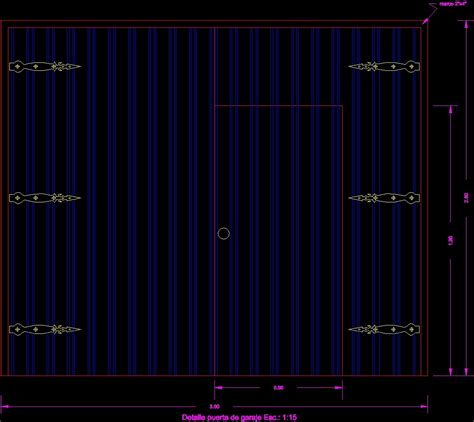Select the 1.90 small door height dimension text
The image size is (474, 422).
pyautogui.click(x=451, y=241)
